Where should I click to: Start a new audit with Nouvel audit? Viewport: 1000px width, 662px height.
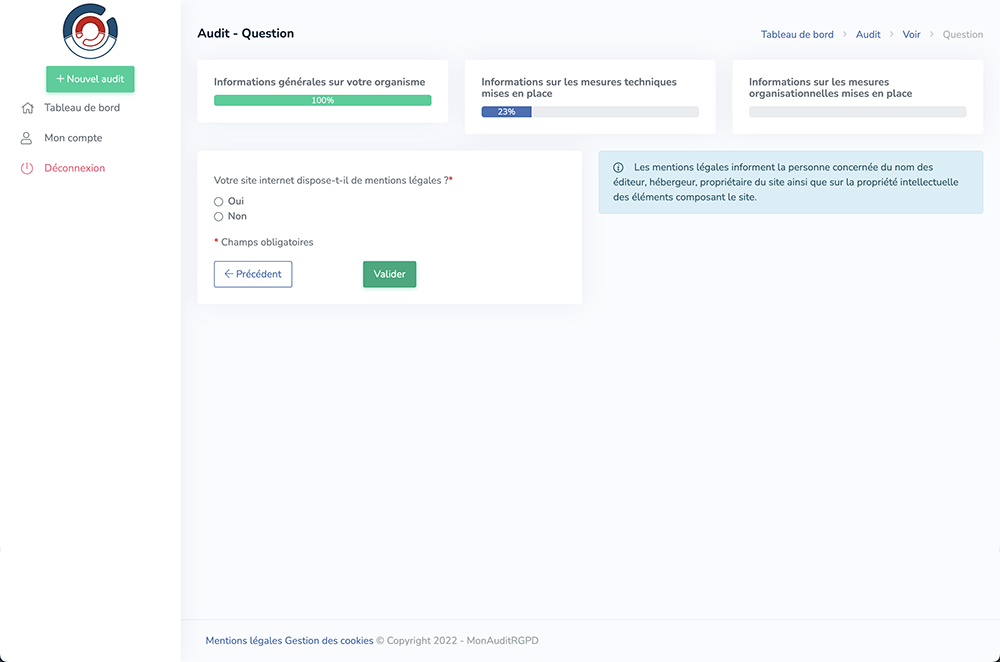click(x=90, y=79)
